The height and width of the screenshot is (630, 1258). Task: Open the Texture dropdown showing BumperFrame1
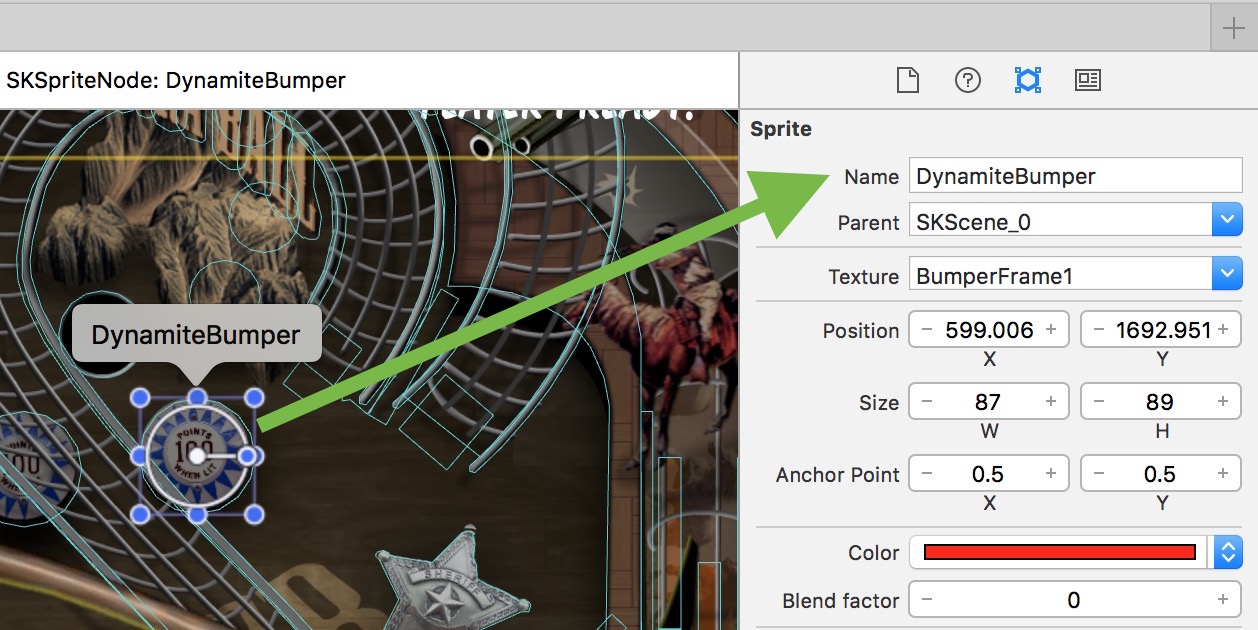[x=1227, y=273]
